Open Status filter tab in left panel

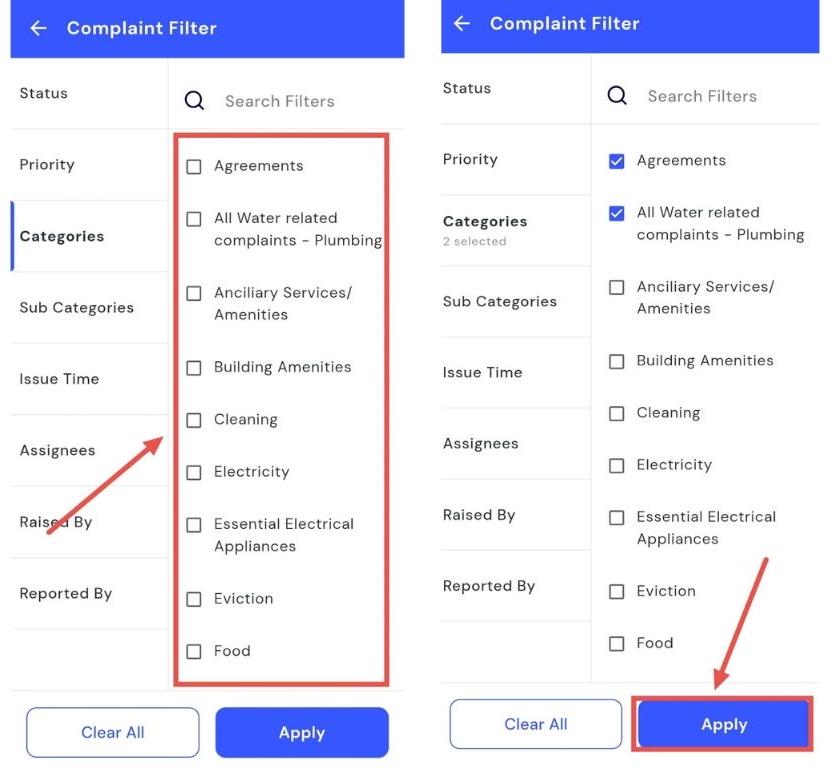44,93
